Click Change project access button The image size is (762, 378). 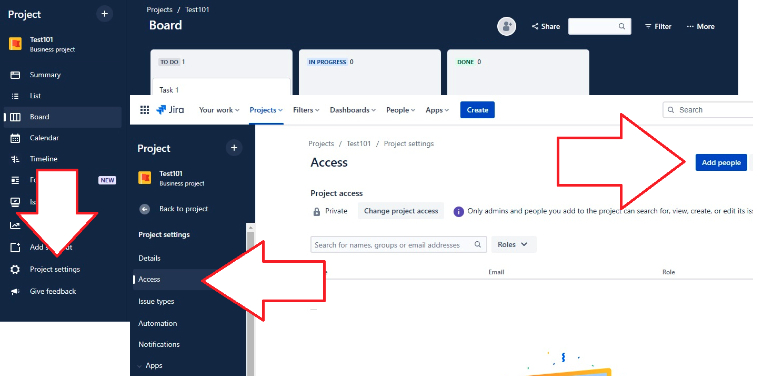tap(401, 211)
